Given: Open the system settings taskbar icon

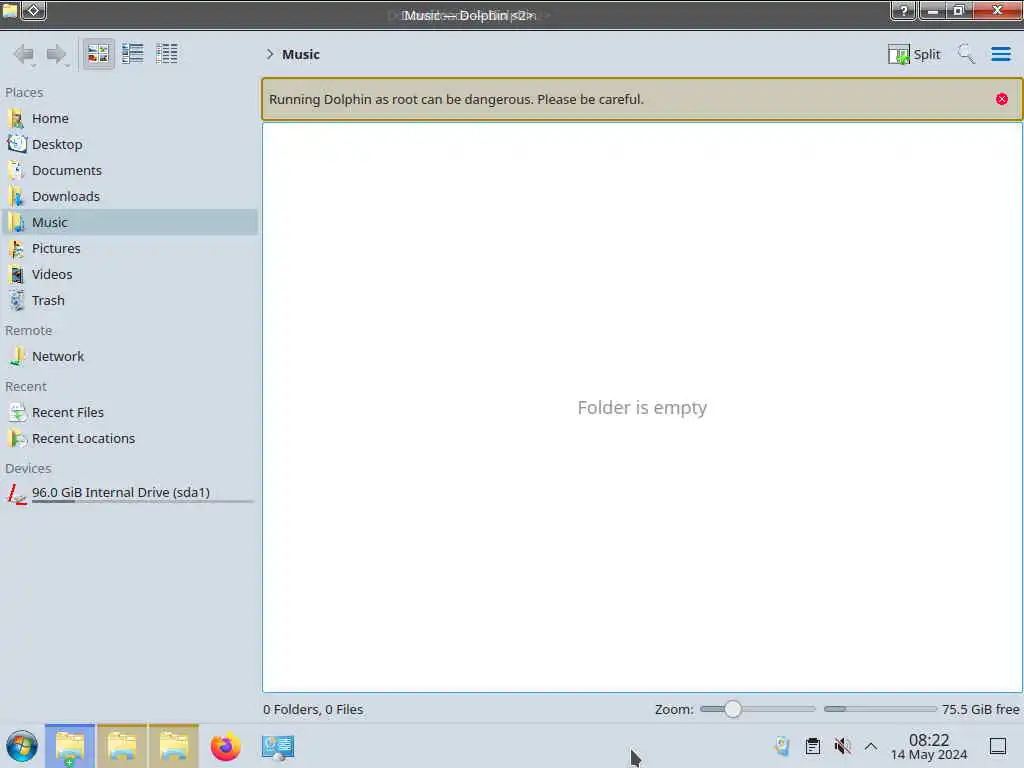Looking at the screenshot, I should pos(278,747).
